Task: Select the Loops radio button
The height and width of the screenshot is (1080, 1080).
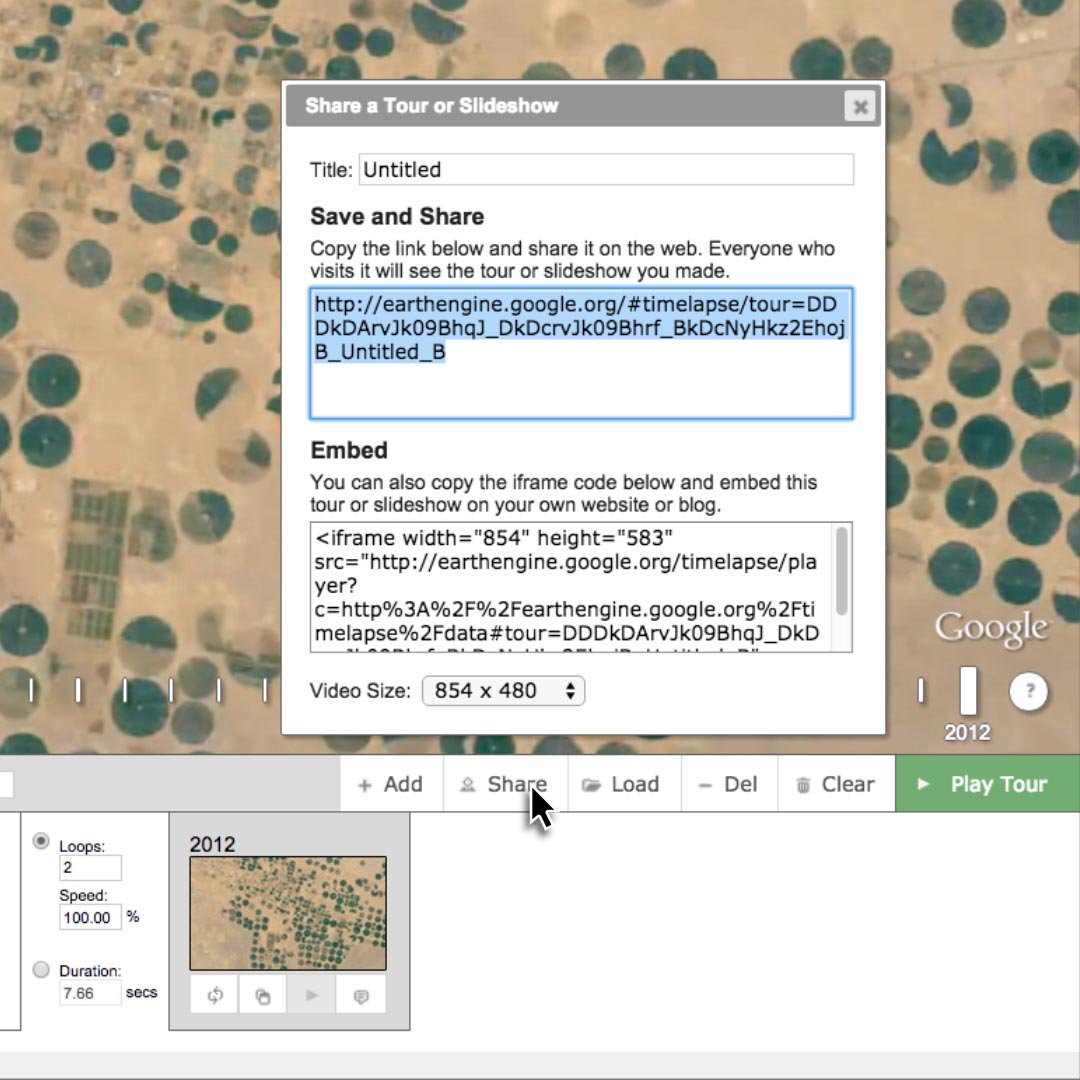Action: pyautogui.click(x=41, y=841)
